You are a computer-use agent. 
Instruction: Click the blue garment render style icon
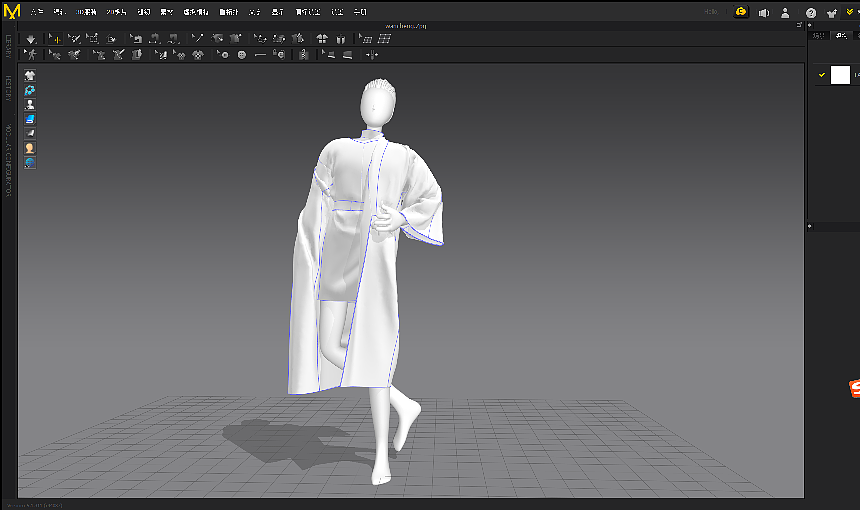point(30,119)
